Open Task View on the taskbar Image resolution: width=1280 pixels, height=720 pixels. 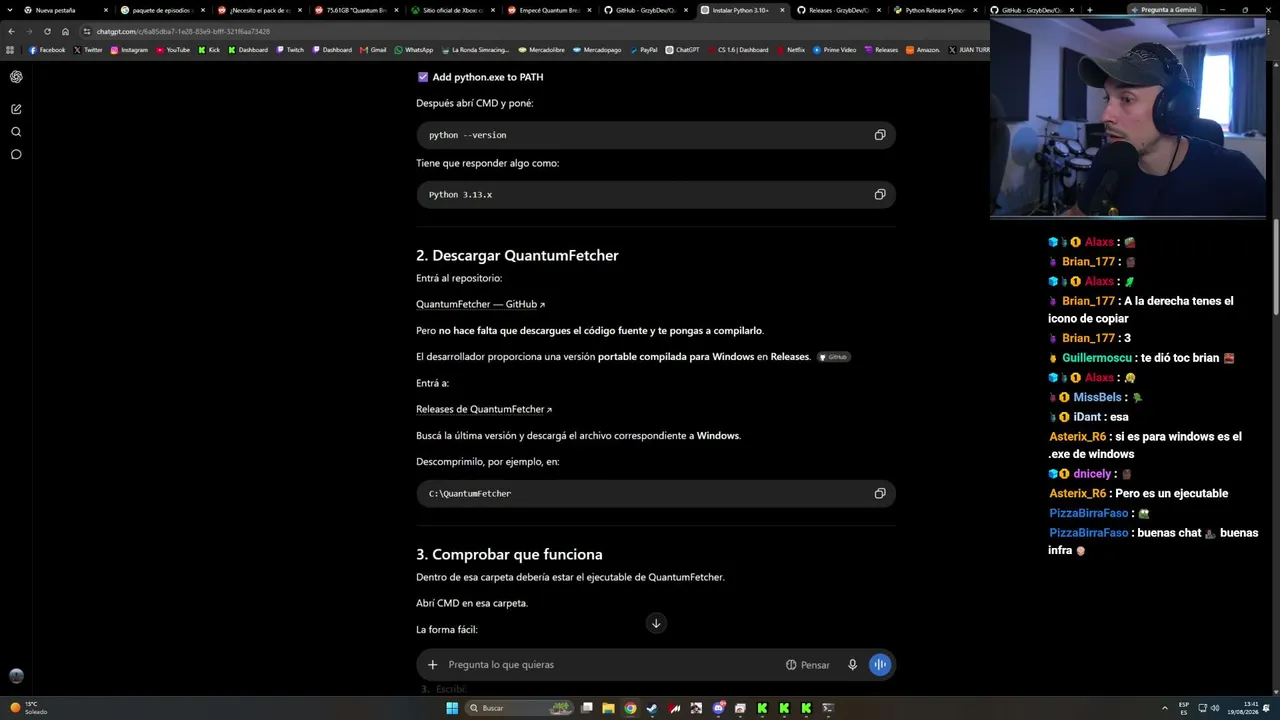tap(587, 708)
